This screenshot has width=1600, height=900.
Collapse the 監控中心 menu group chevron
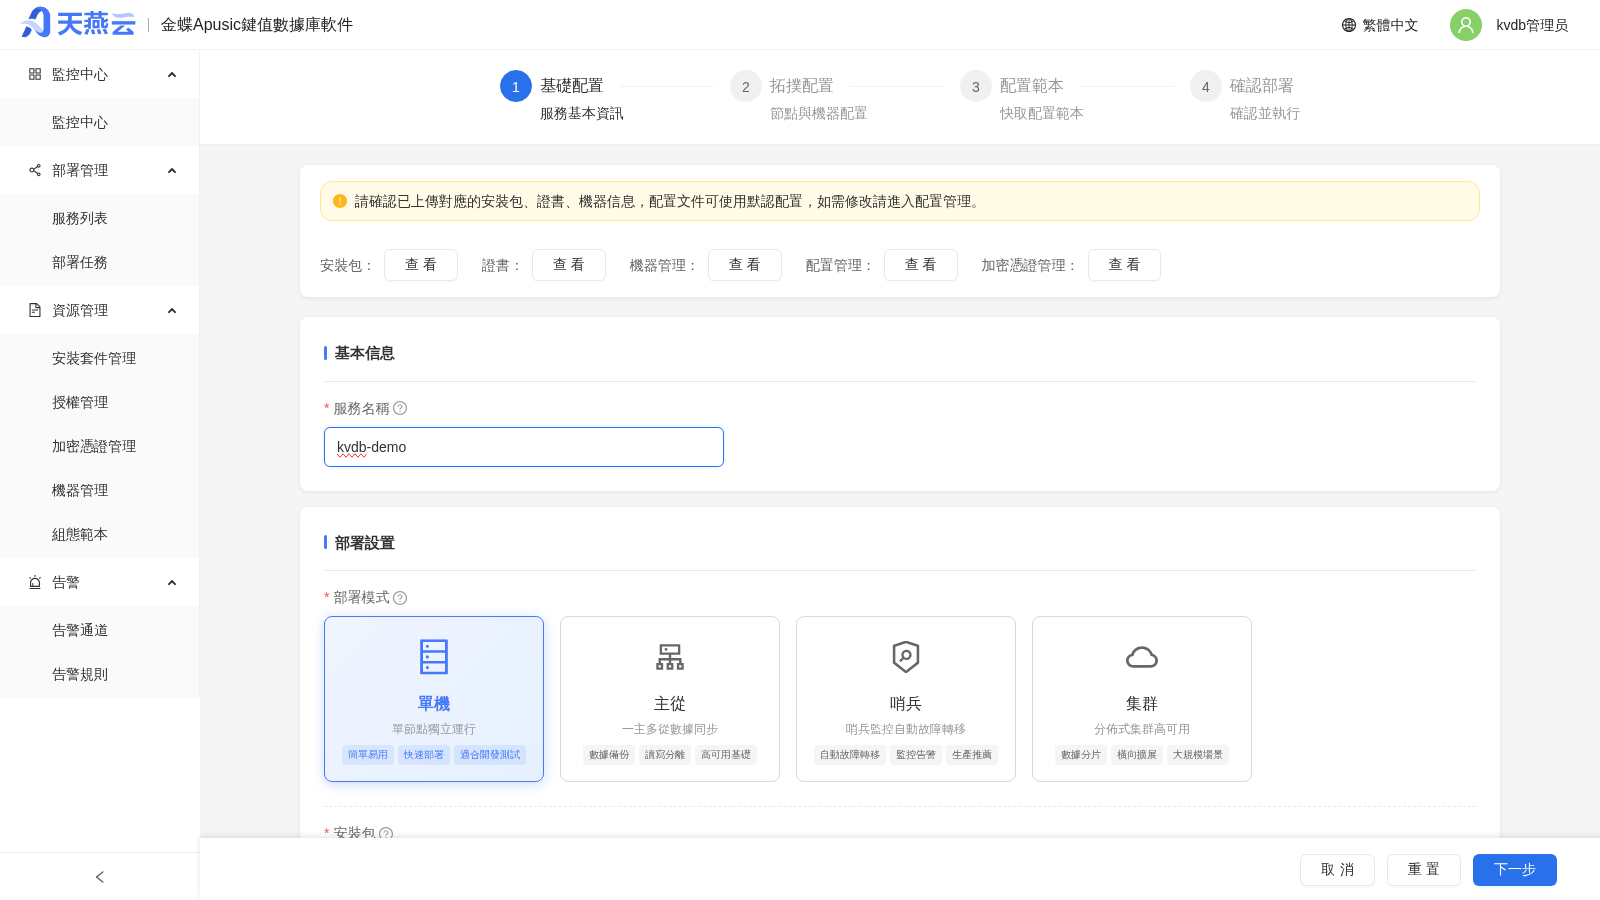tap(172, 75)
